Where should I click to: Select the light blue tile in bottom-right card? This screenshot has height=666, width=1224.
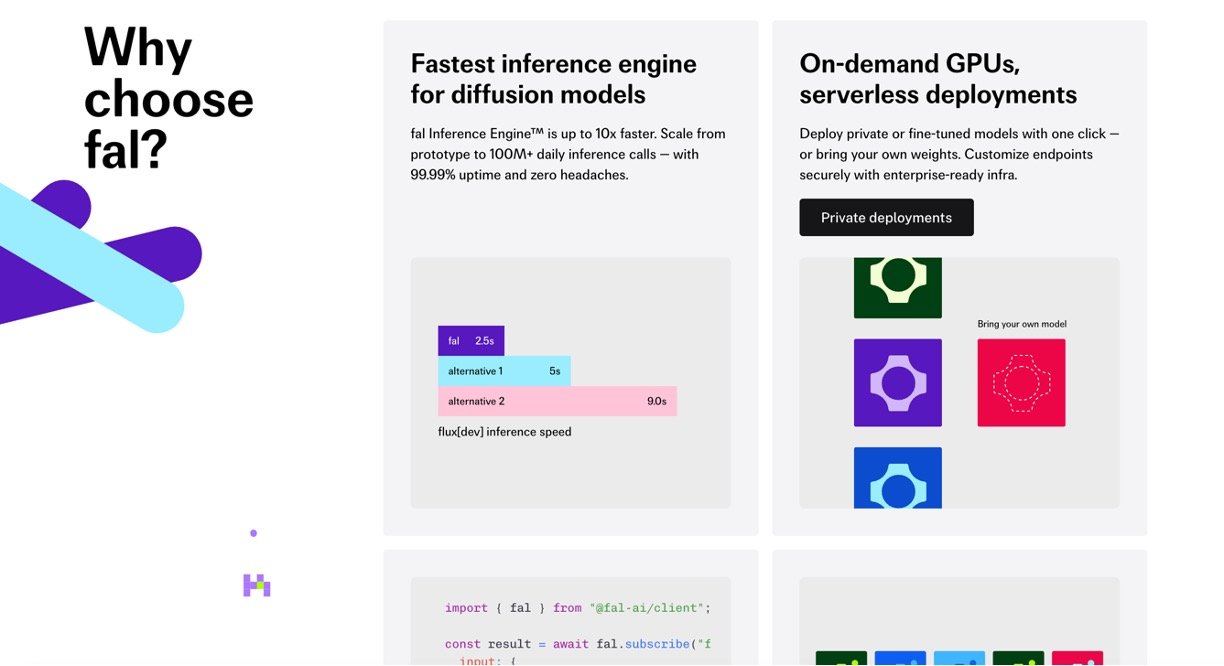959,658
